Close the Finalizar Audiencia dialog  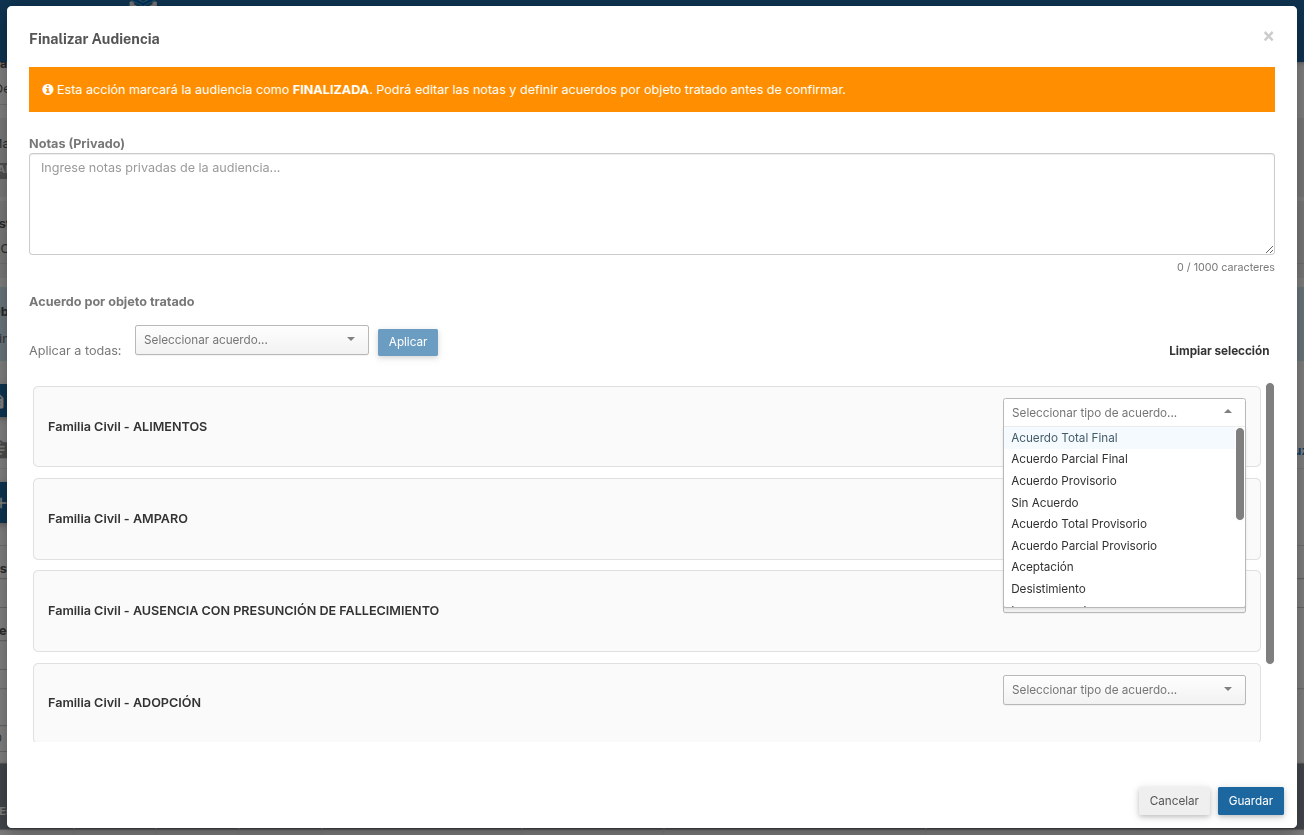pos(1268,37)
